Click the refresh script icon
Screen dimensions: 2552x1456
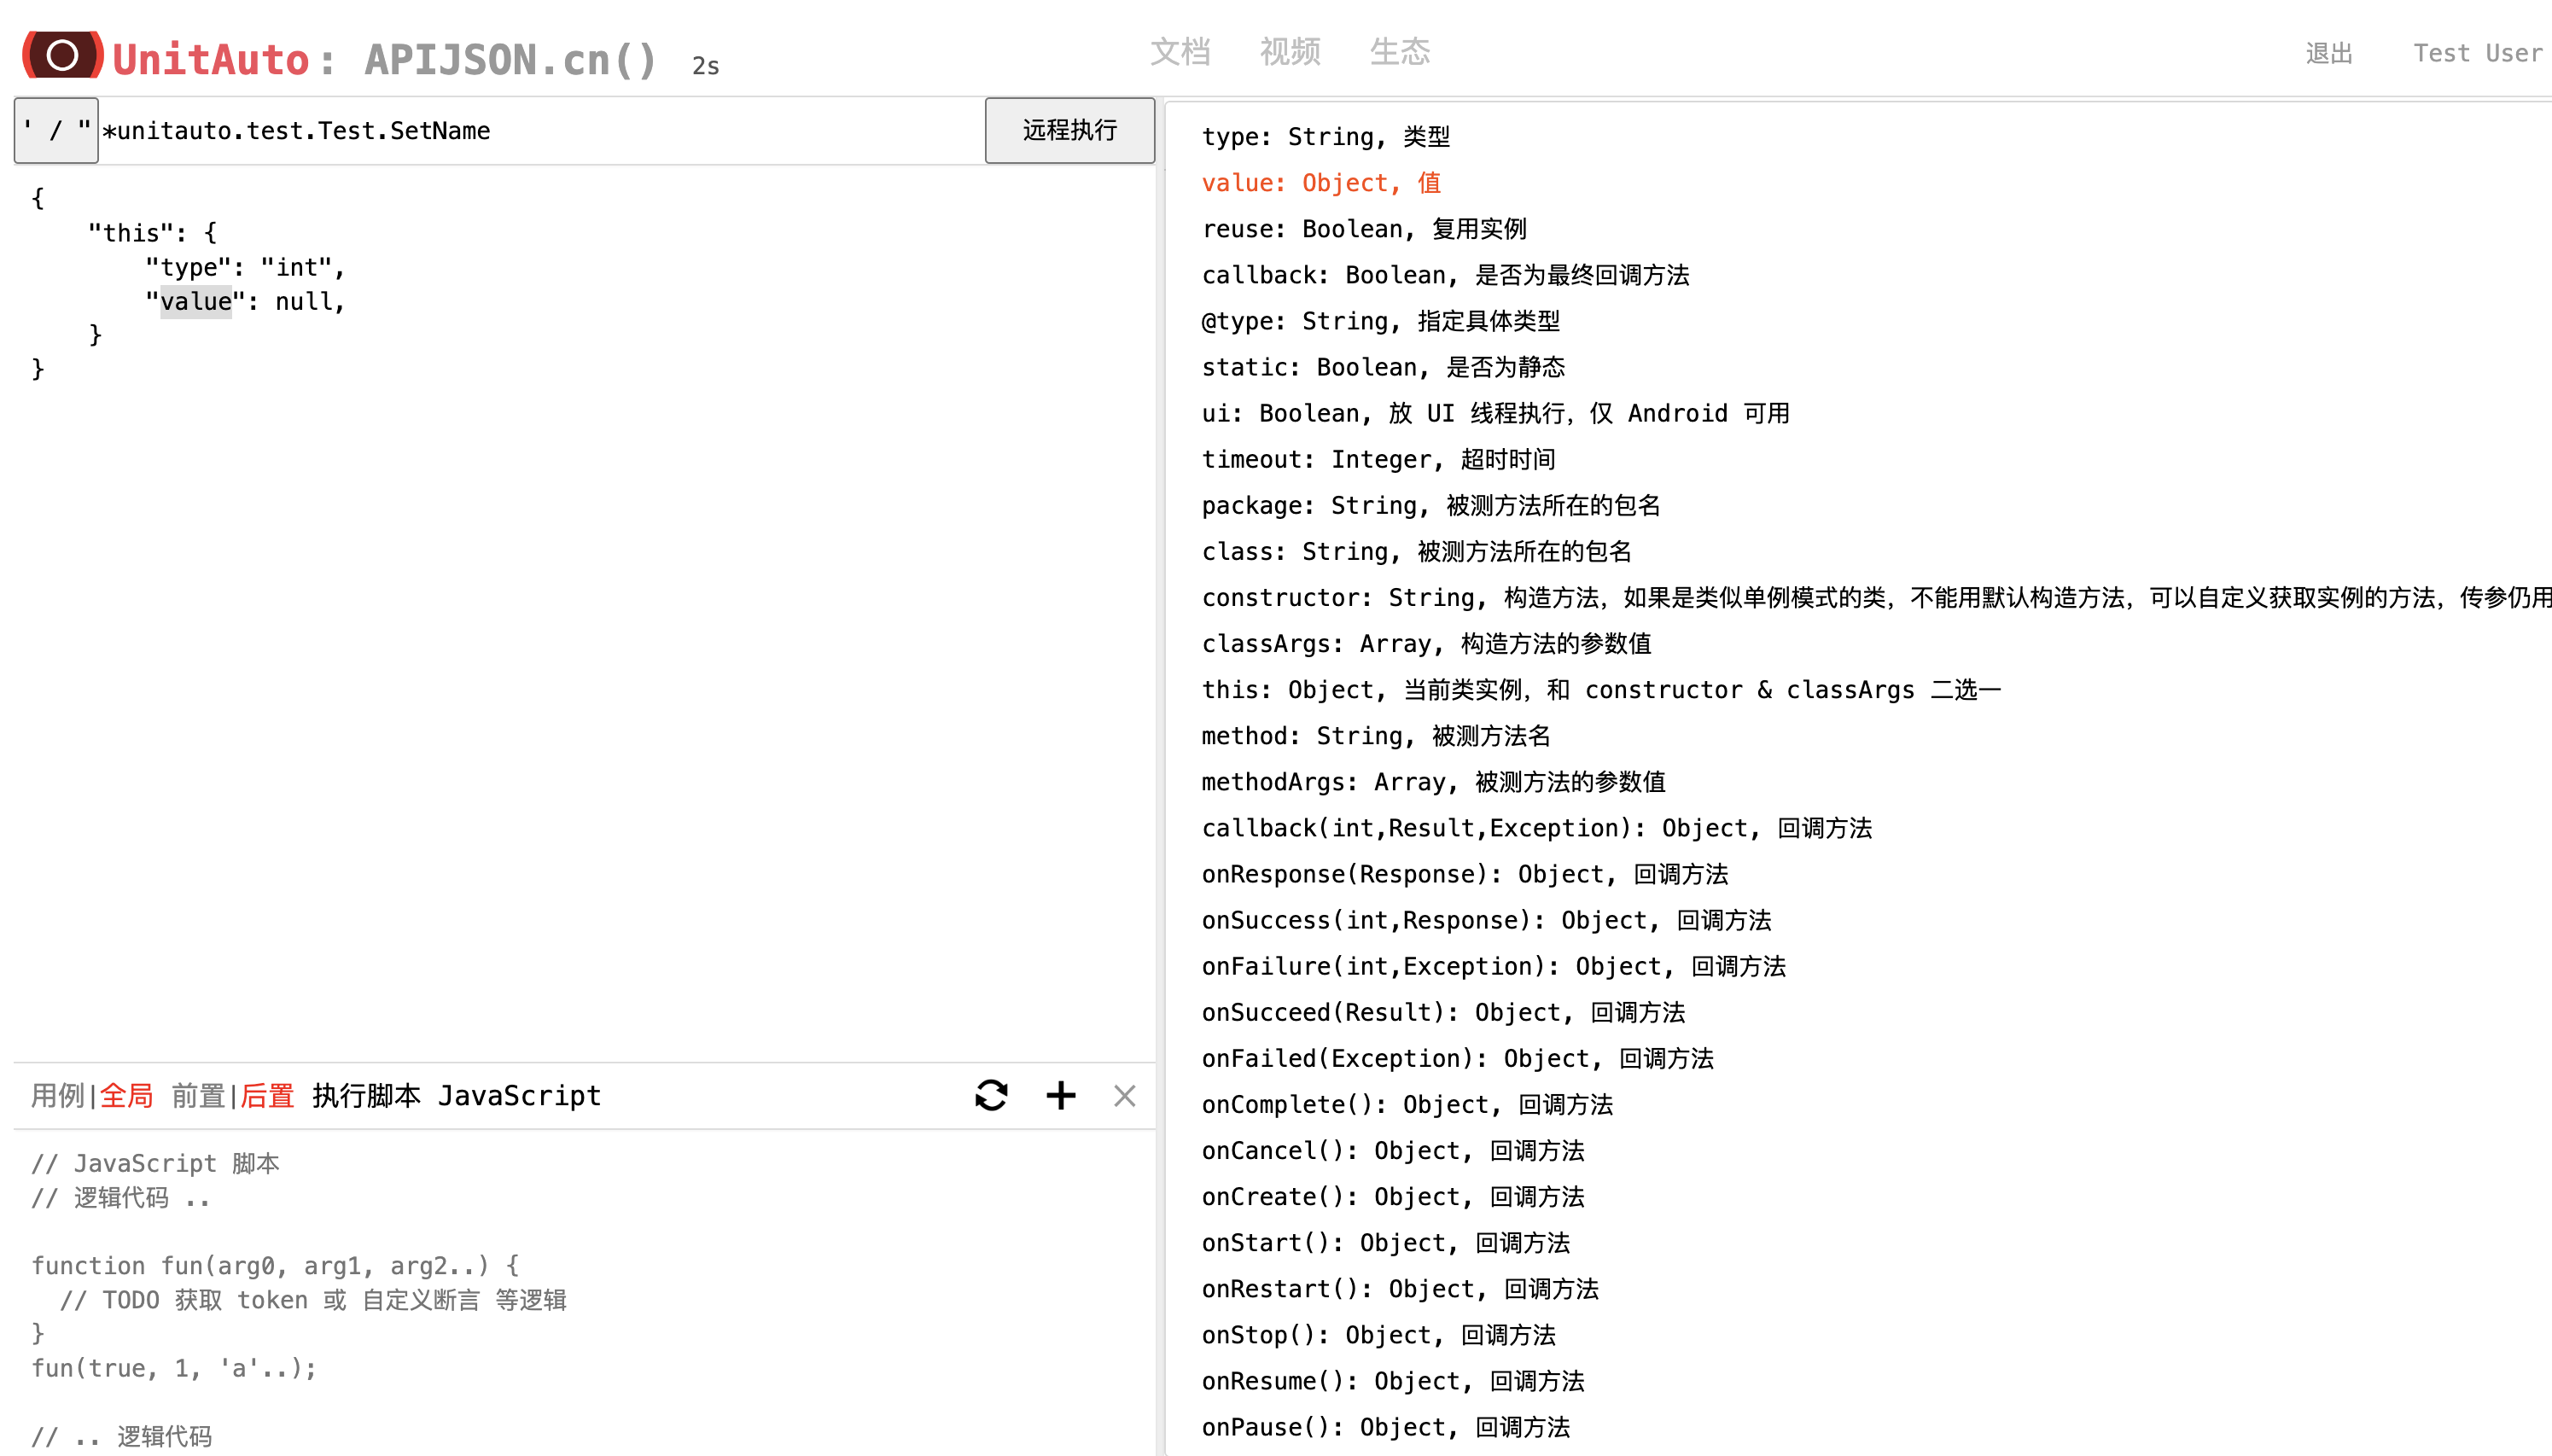991,1096
